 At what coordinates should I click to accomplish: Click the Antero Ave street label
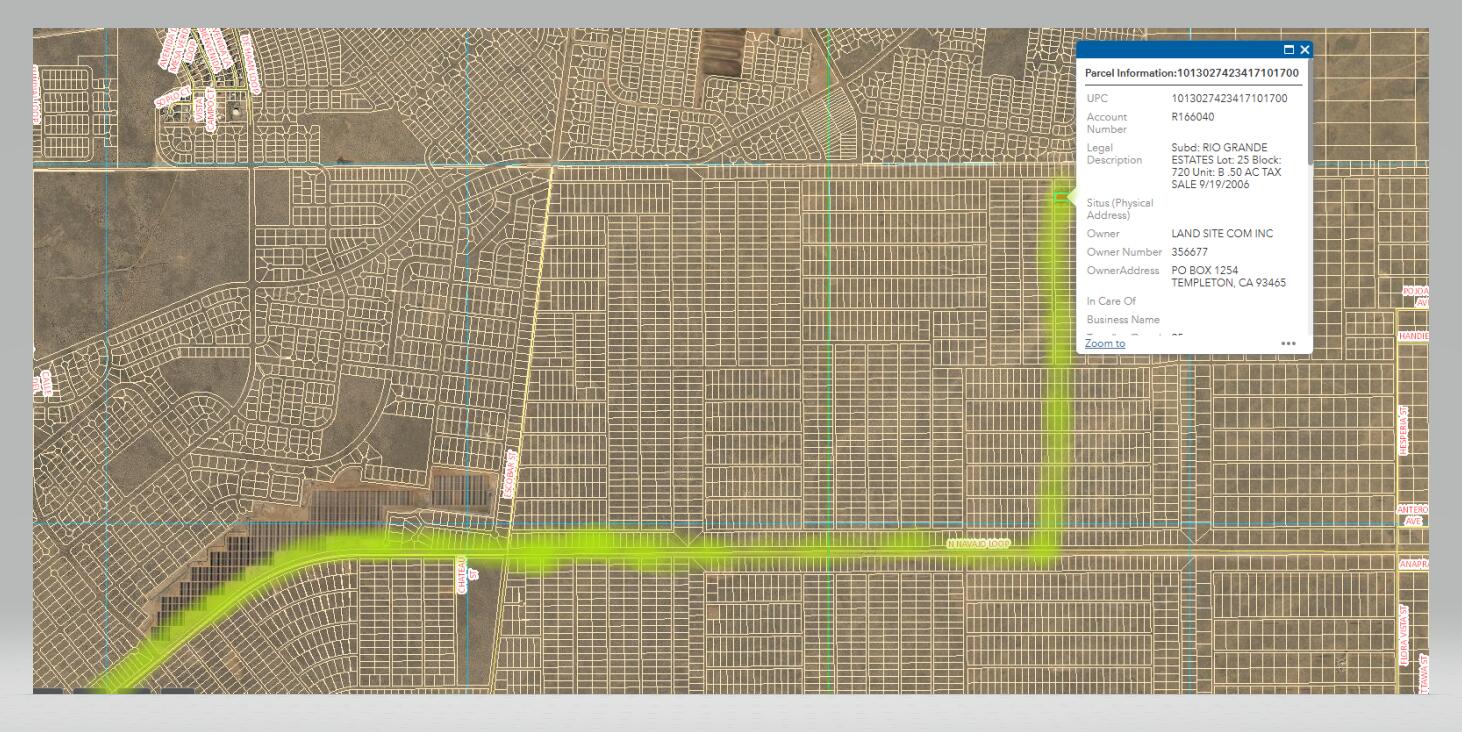click(x=1414, y=515)
